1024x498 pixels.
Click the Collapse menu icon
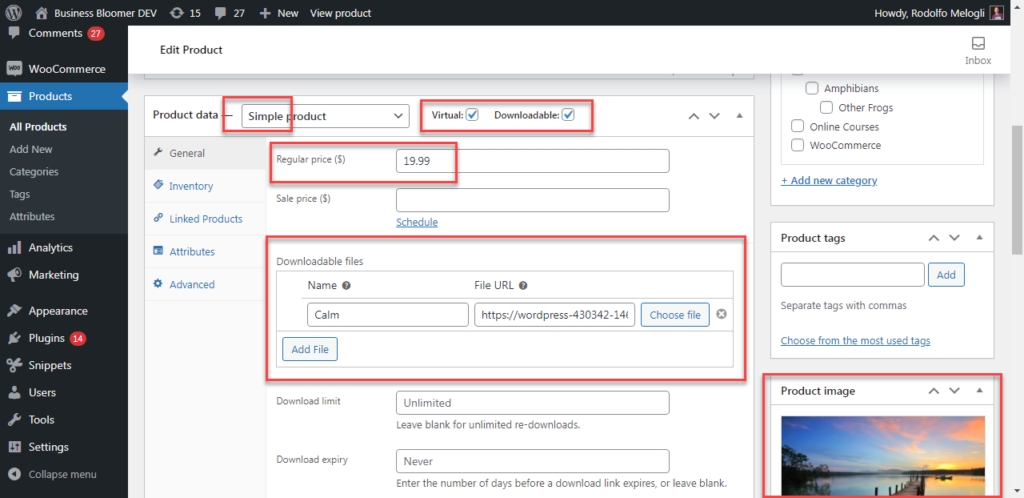(x=14, y=474)
